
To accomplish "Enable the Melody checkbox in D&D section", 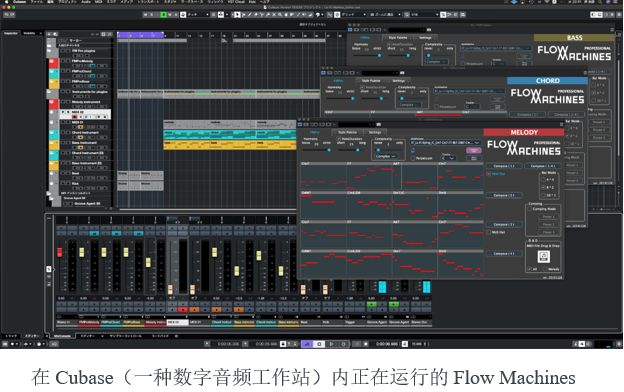I will 545,269.
